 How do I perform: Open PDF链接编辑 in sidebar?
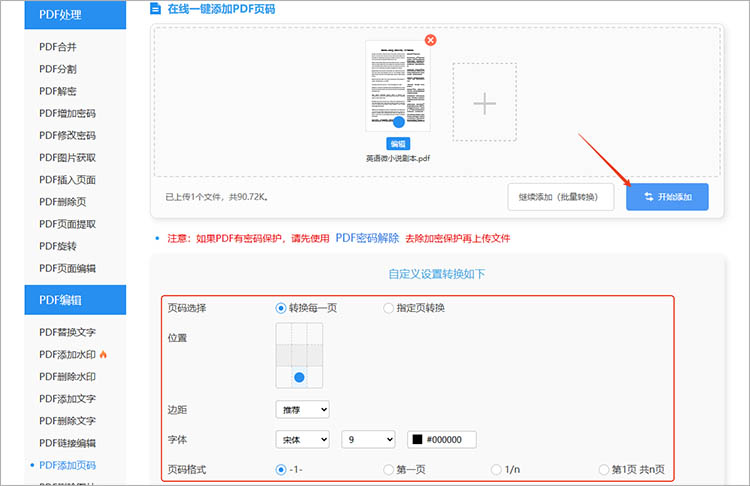tap(67, 443)
